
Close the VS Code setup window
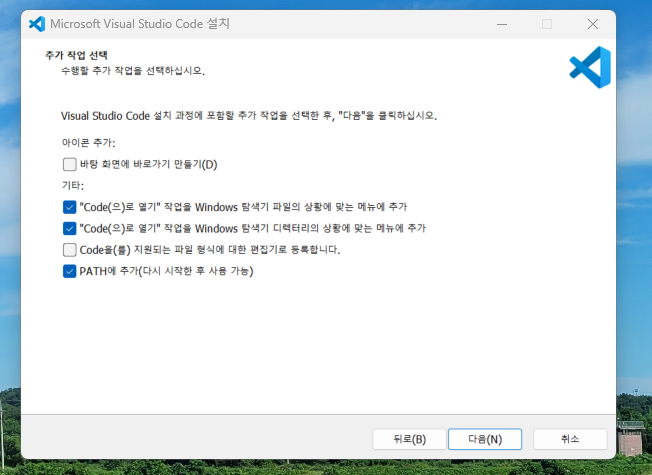[593, 24]
